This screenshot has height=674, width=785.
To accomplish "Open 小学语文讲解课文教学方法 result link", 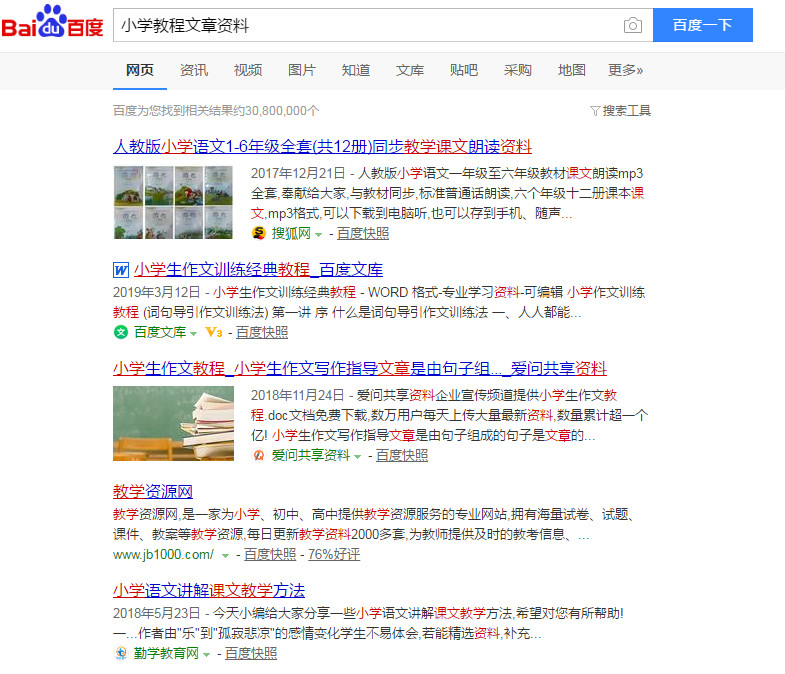I will point(209,591).
